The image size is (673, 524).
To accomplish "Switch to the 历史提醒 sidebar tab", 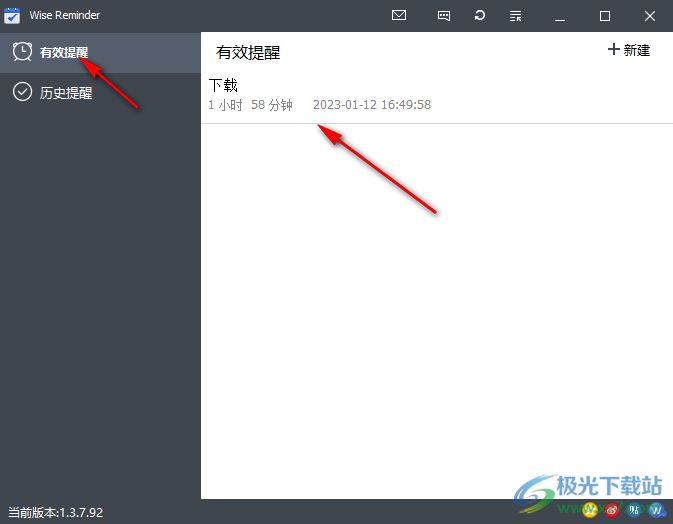I will (100, 92).
